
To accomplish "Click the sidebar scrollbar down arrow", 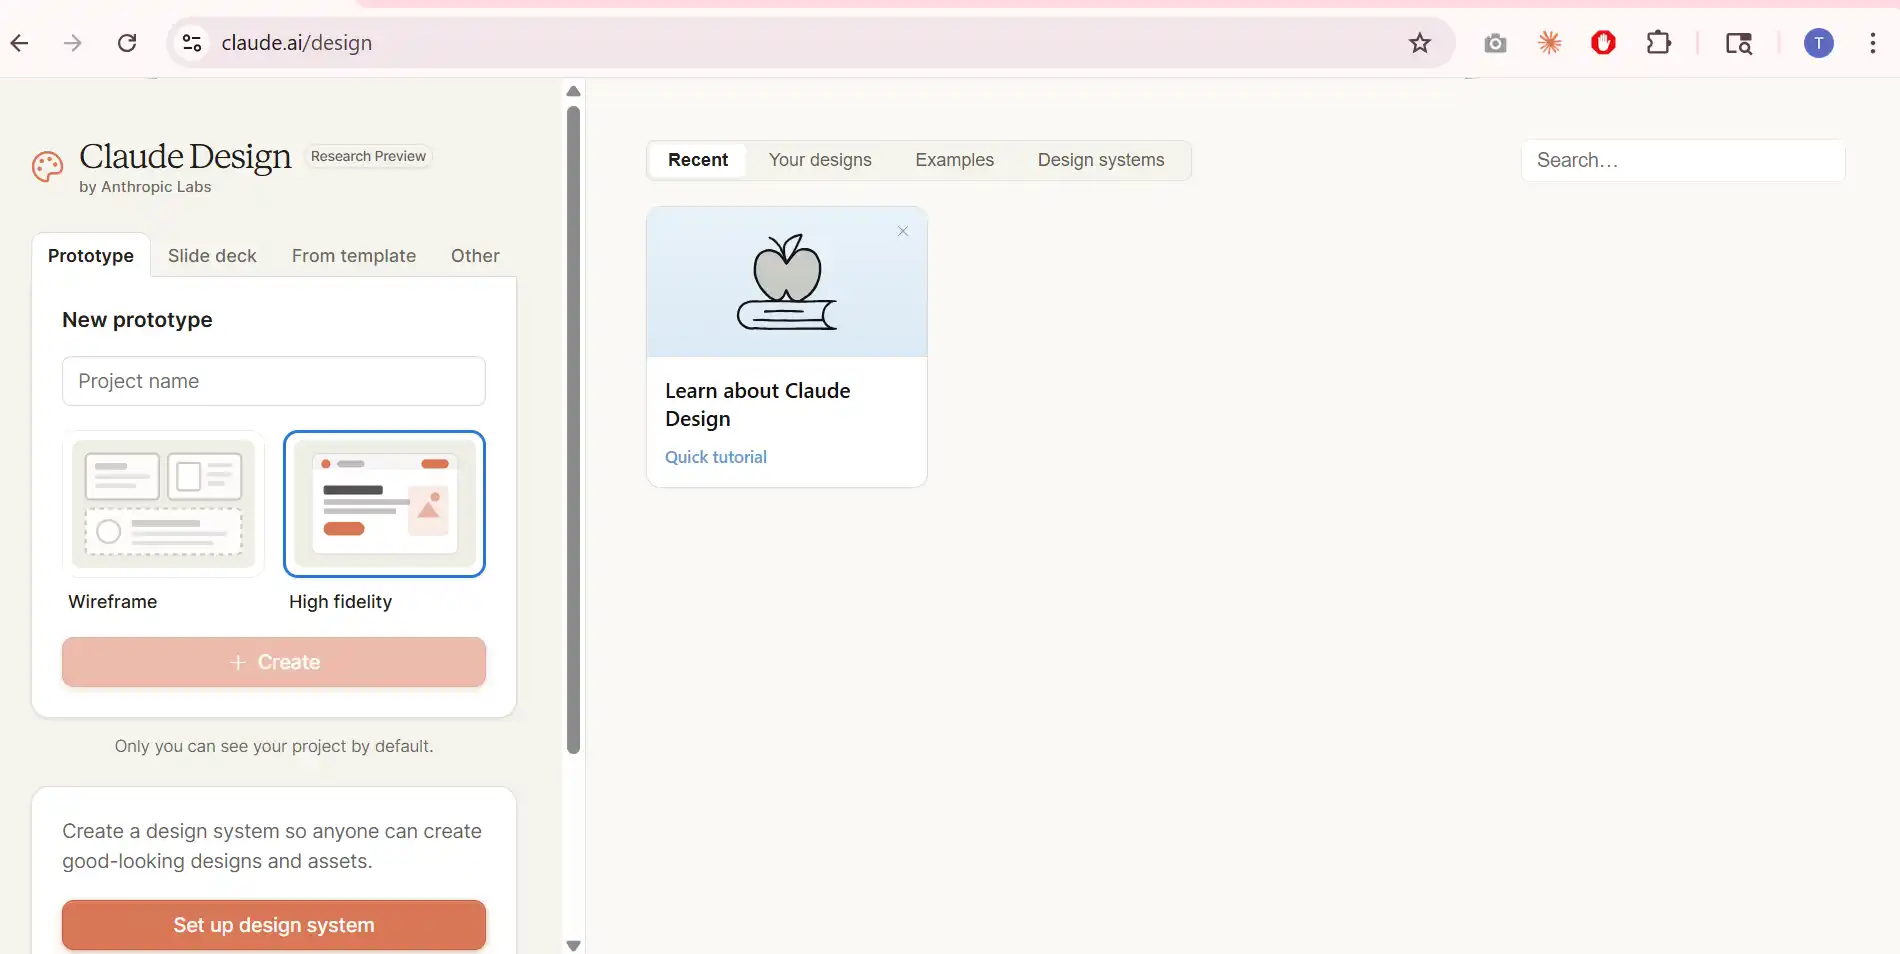I will pos(573,945).
